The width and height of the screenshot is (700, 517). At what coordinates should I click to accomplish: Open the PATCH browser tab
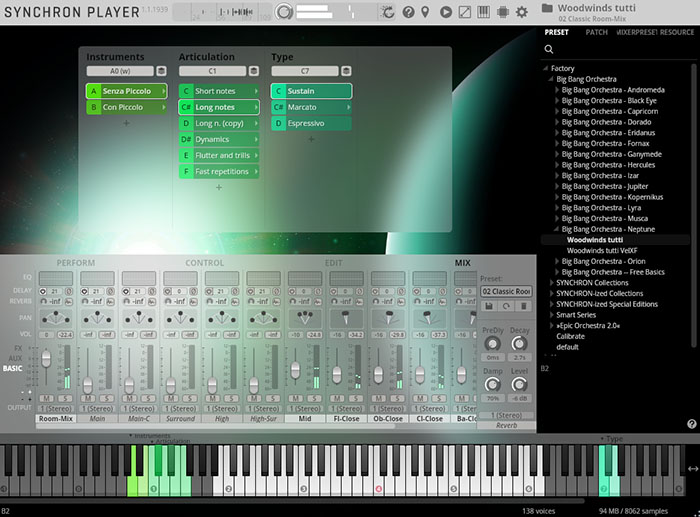(596, 32)
